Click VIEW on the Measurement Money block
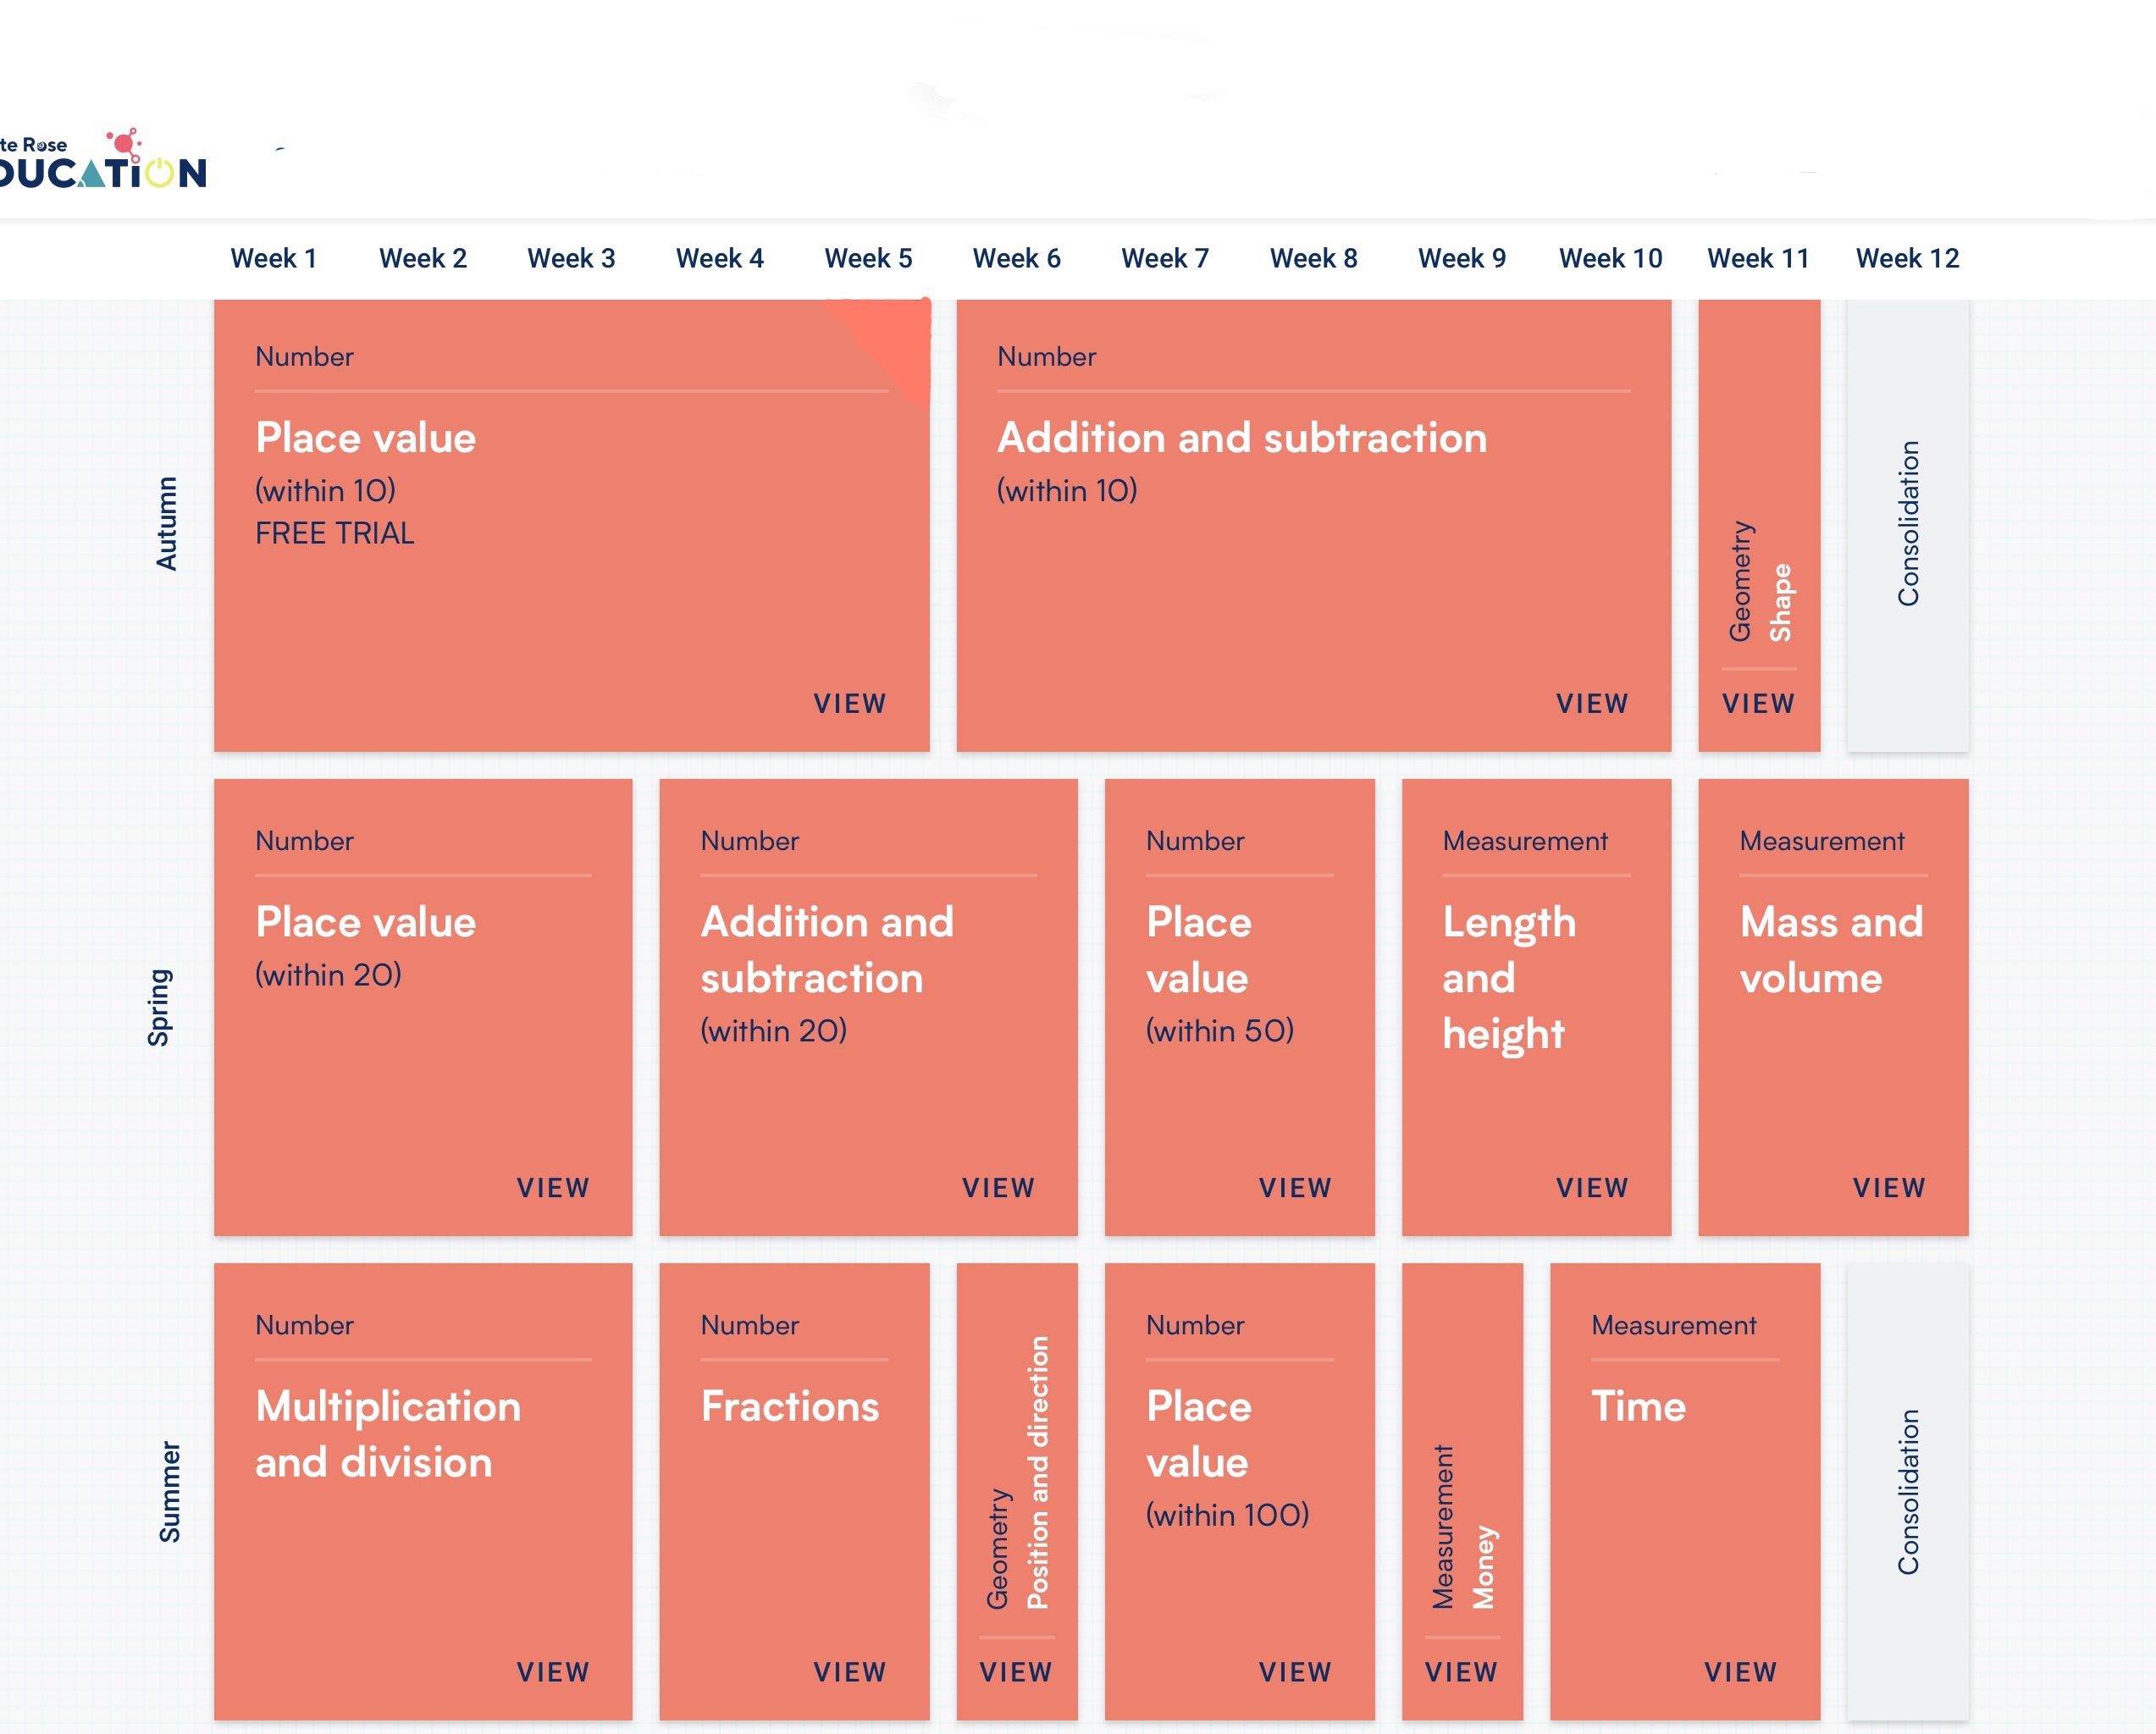The image size is (2156, 1734). click(x=1461, y=1671)
